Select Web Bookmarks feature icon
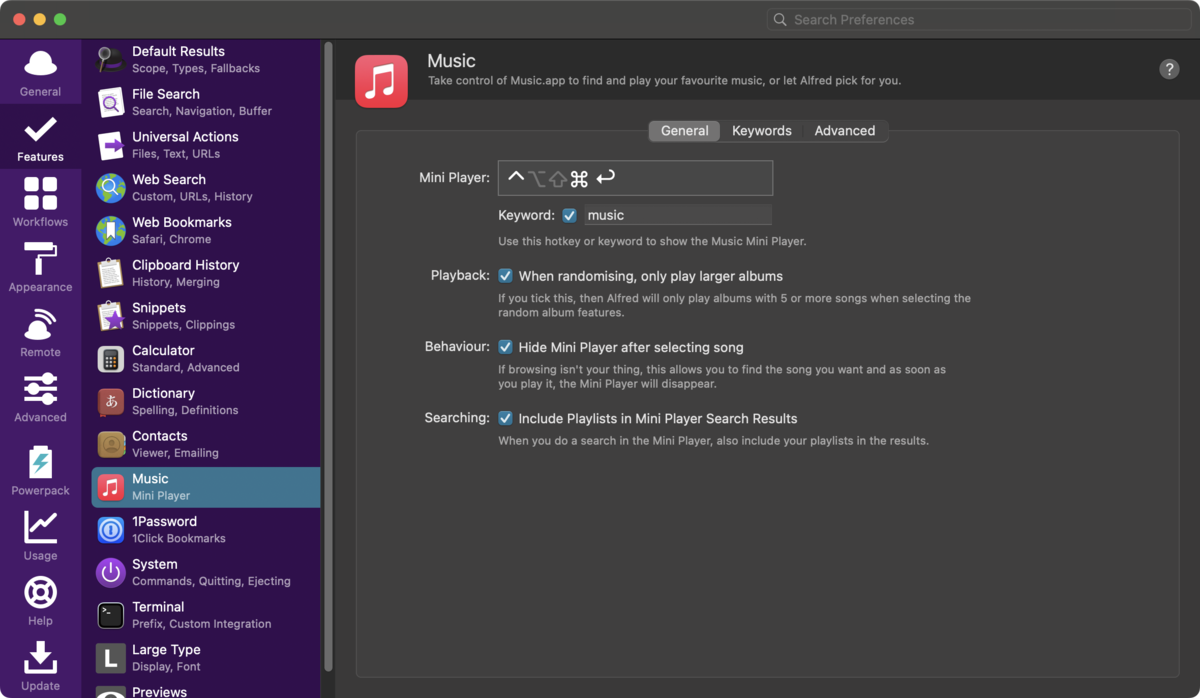The height and width of the screenshot is (698, 1200). pyautogui.click(x=110, y=231)
